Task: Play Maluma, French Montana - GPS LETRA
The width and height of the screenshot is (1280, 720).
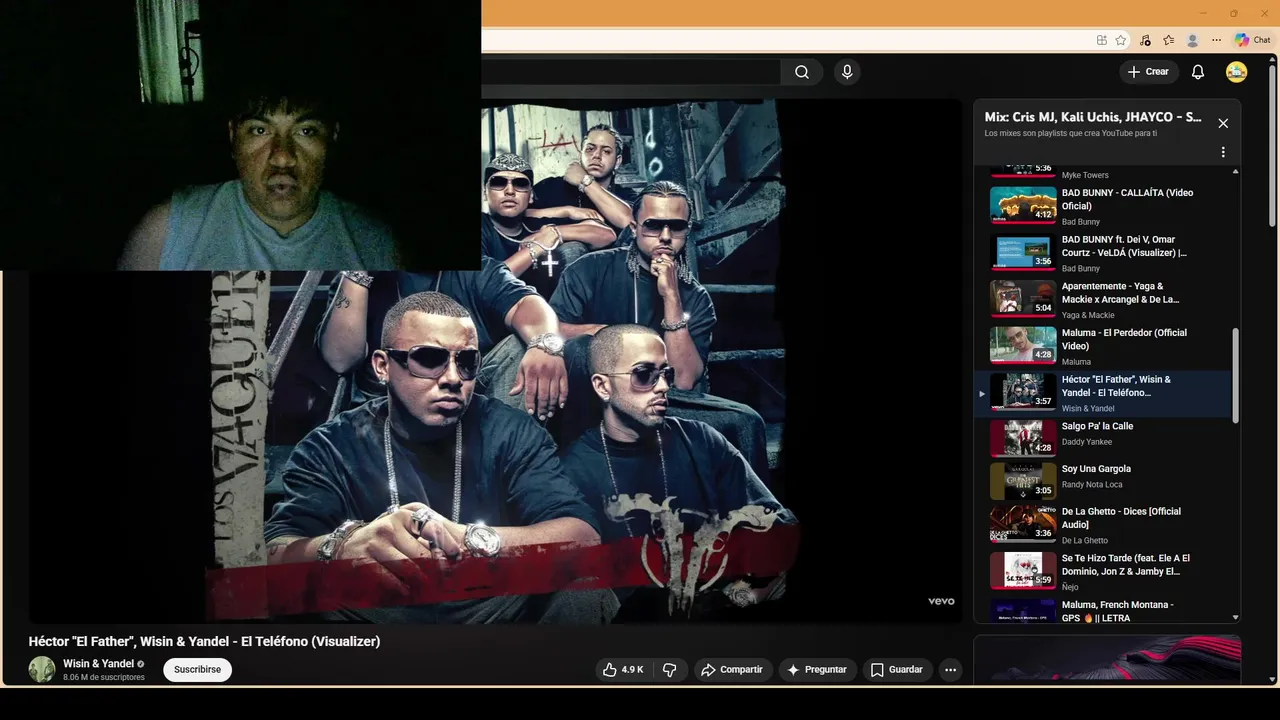Action: click(1103, 611)
